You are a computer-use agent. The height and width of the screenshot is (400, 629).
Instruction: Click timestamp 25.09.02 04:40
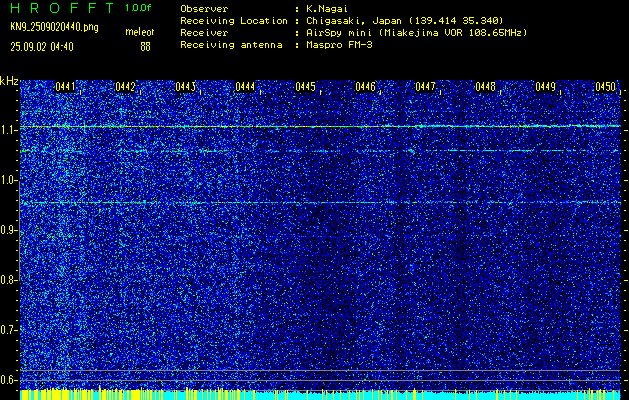pyautogui.click(x=42, y=47)
